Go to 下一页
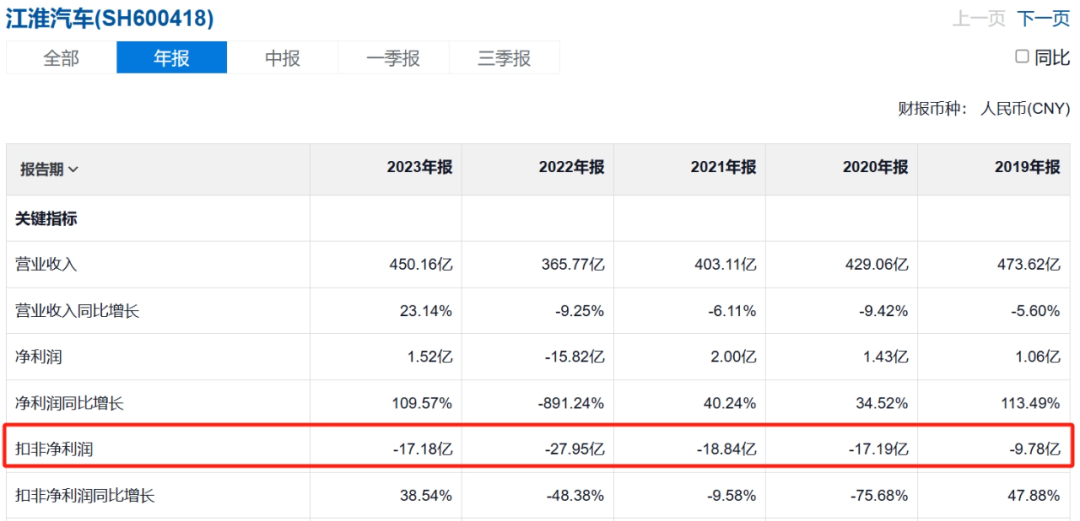Image resolution: width=1080 pixels, height=521 pixels. tap(1043, 19)
